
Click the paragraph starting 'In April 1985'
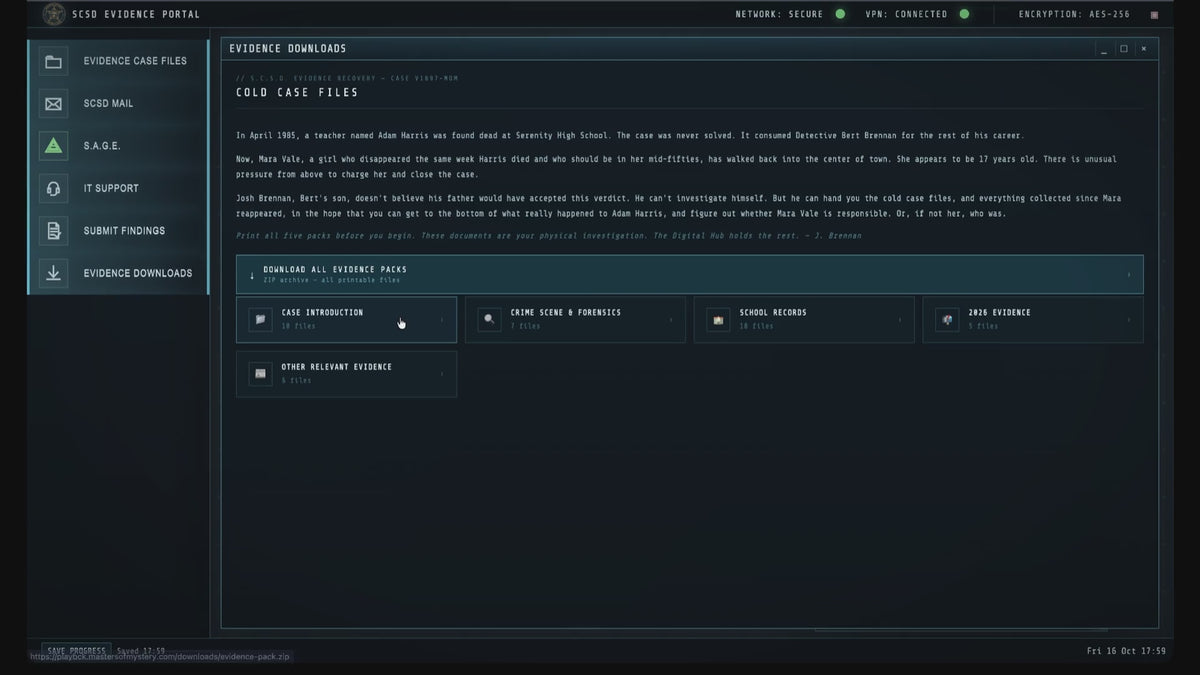(630, 135)
